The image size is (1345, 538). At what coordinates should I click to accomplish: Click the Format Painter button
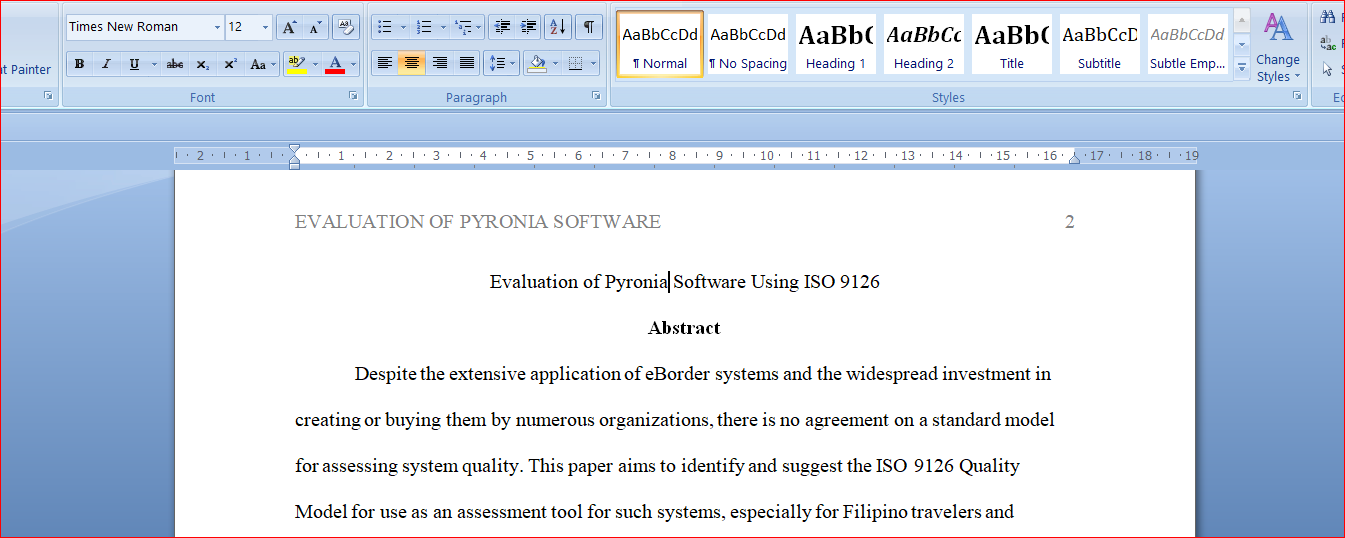(25, 69)
